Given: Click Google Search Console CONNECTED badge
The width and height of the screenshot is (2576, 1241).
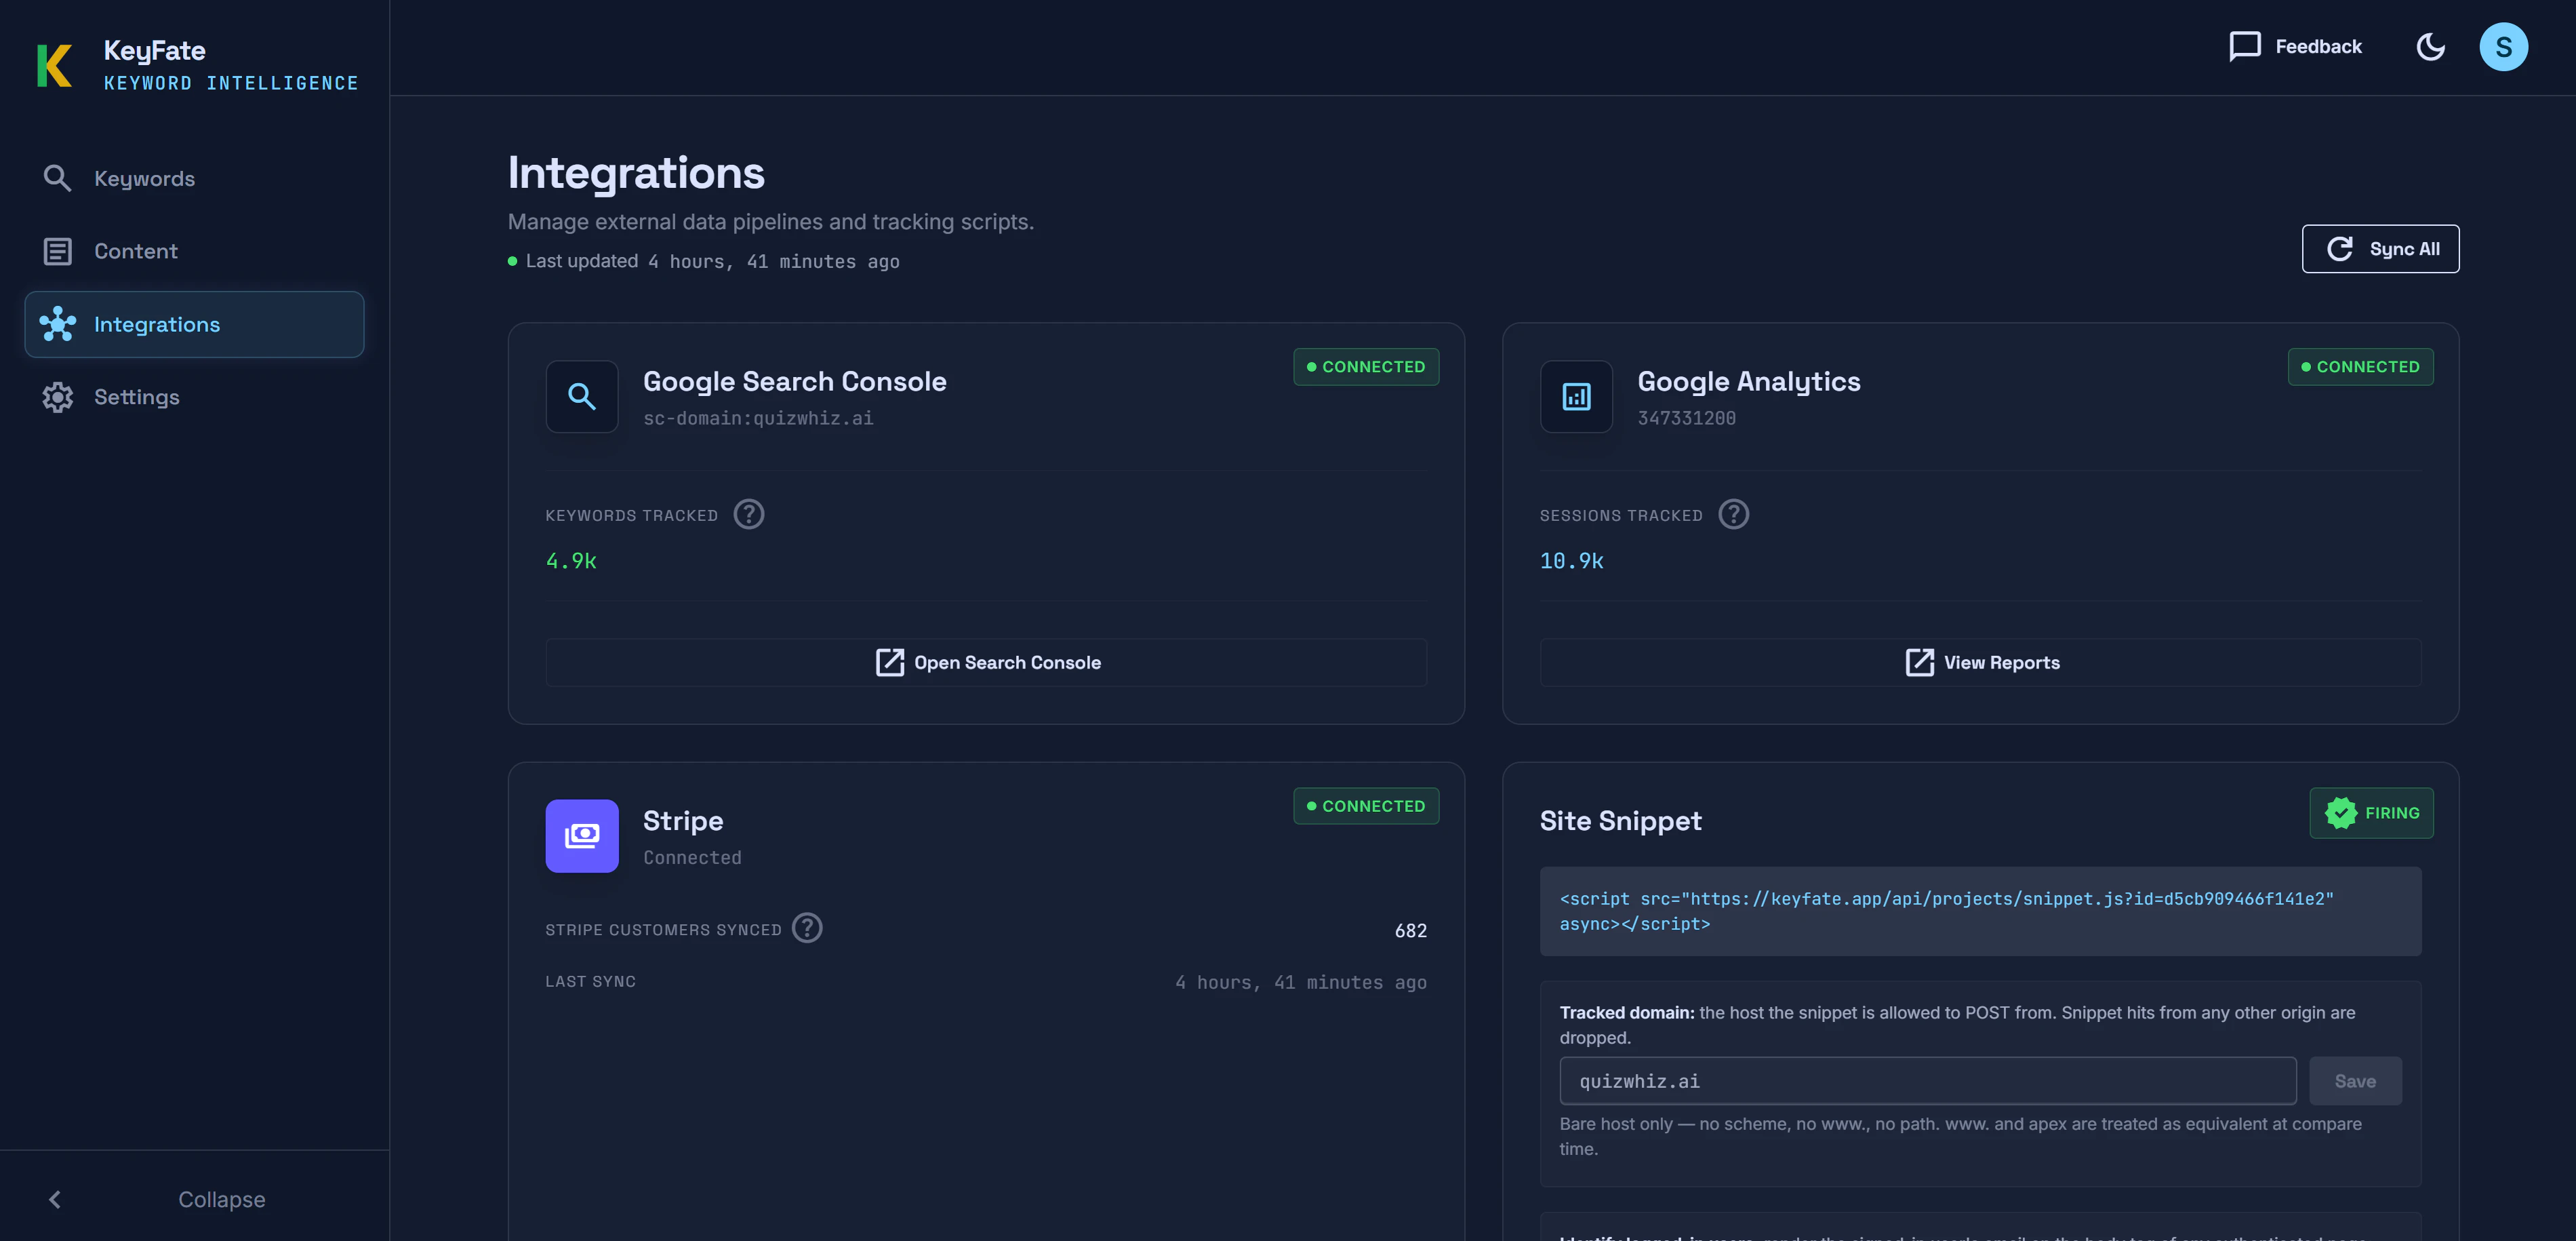Looking at the screenshot, I should 1366,367.
